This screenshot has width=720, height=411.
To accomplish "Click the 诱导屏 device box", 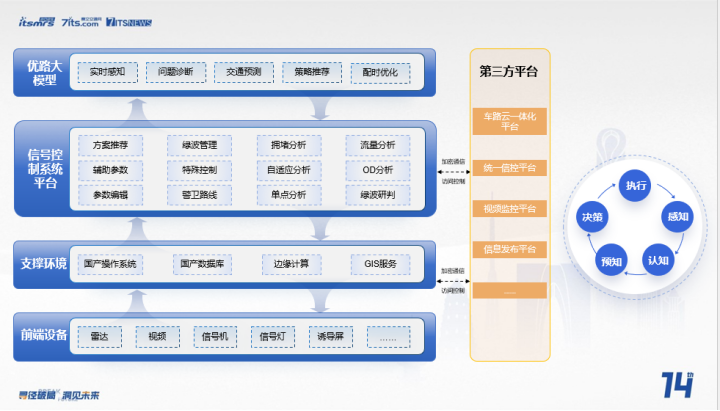I will 331,337.
